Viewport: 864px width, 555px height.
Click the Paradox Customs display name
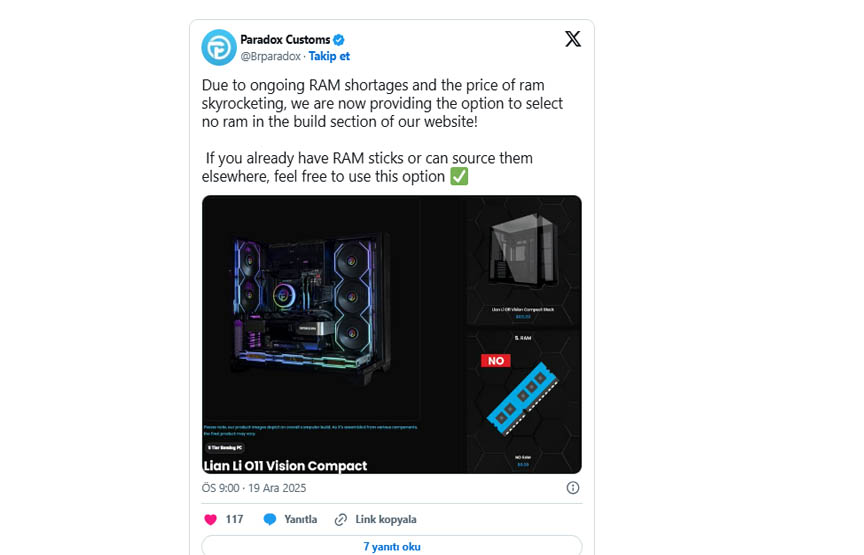(285, 40)
